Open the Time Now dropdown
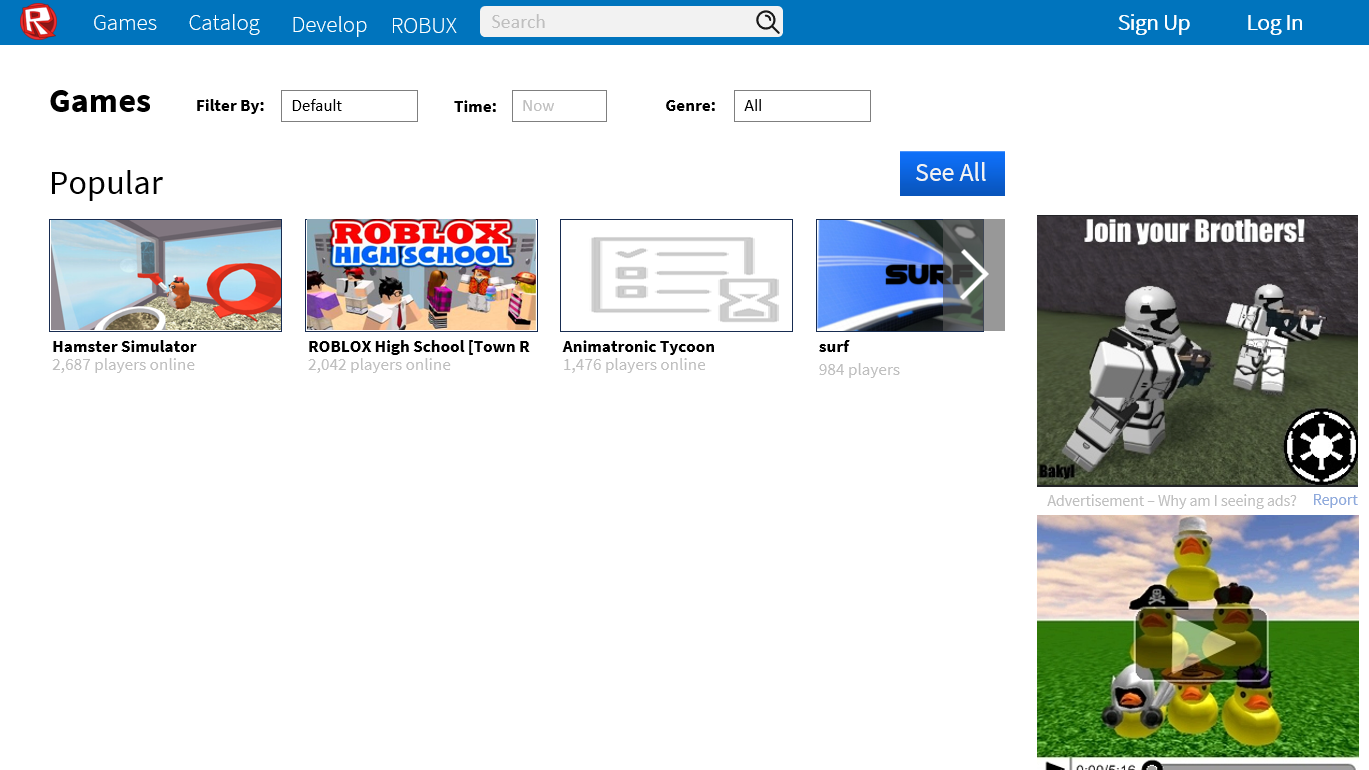The image size is (1369, 770). click(559, 106)
